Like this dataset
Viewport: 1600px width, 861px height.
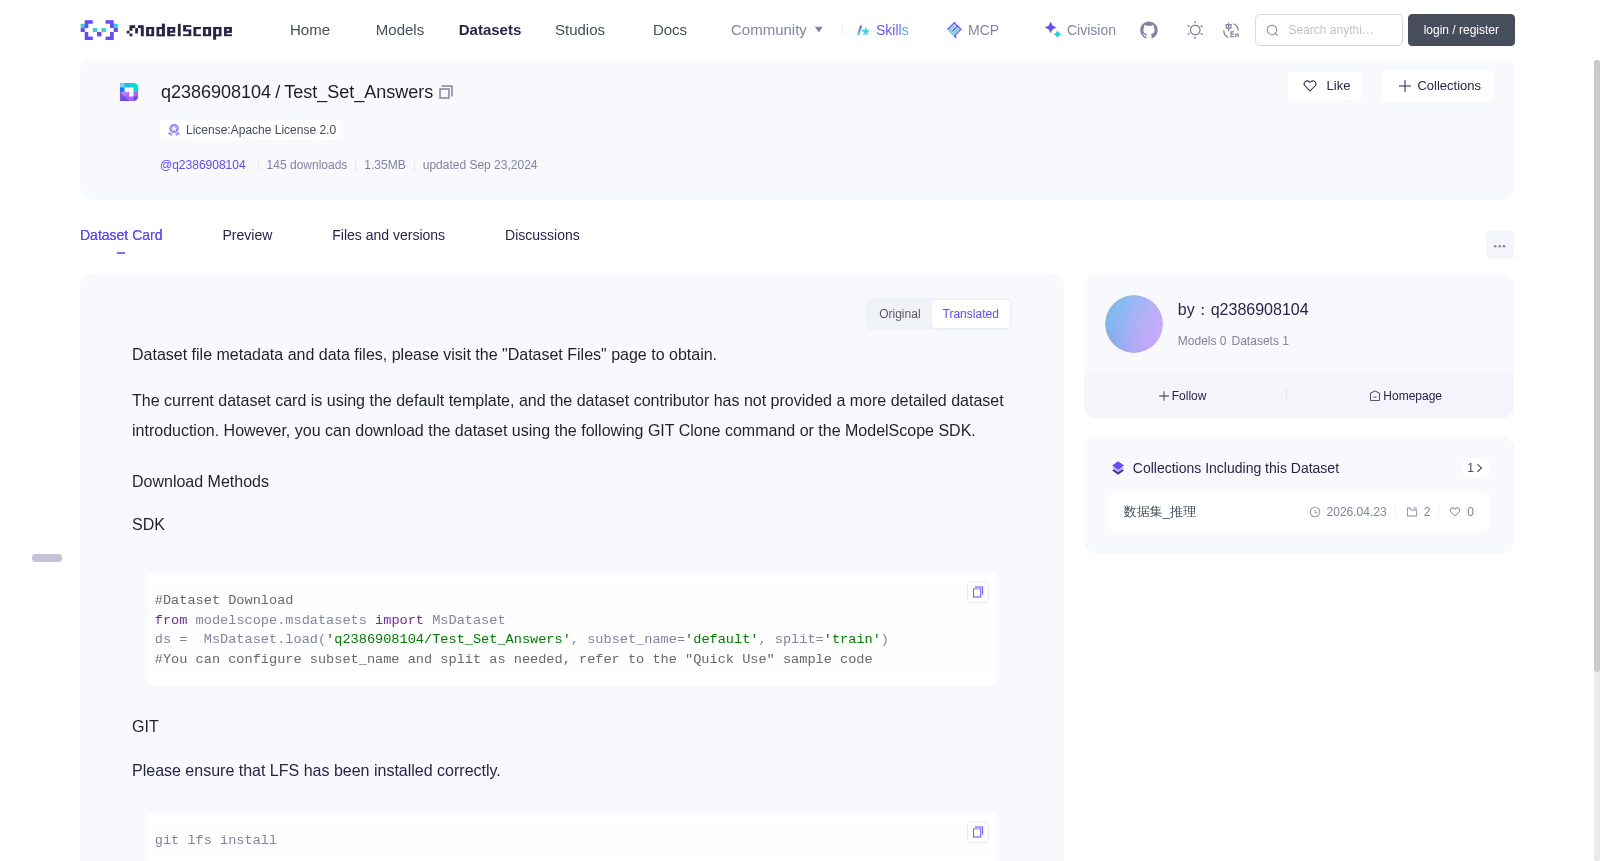pos(1325,86)
